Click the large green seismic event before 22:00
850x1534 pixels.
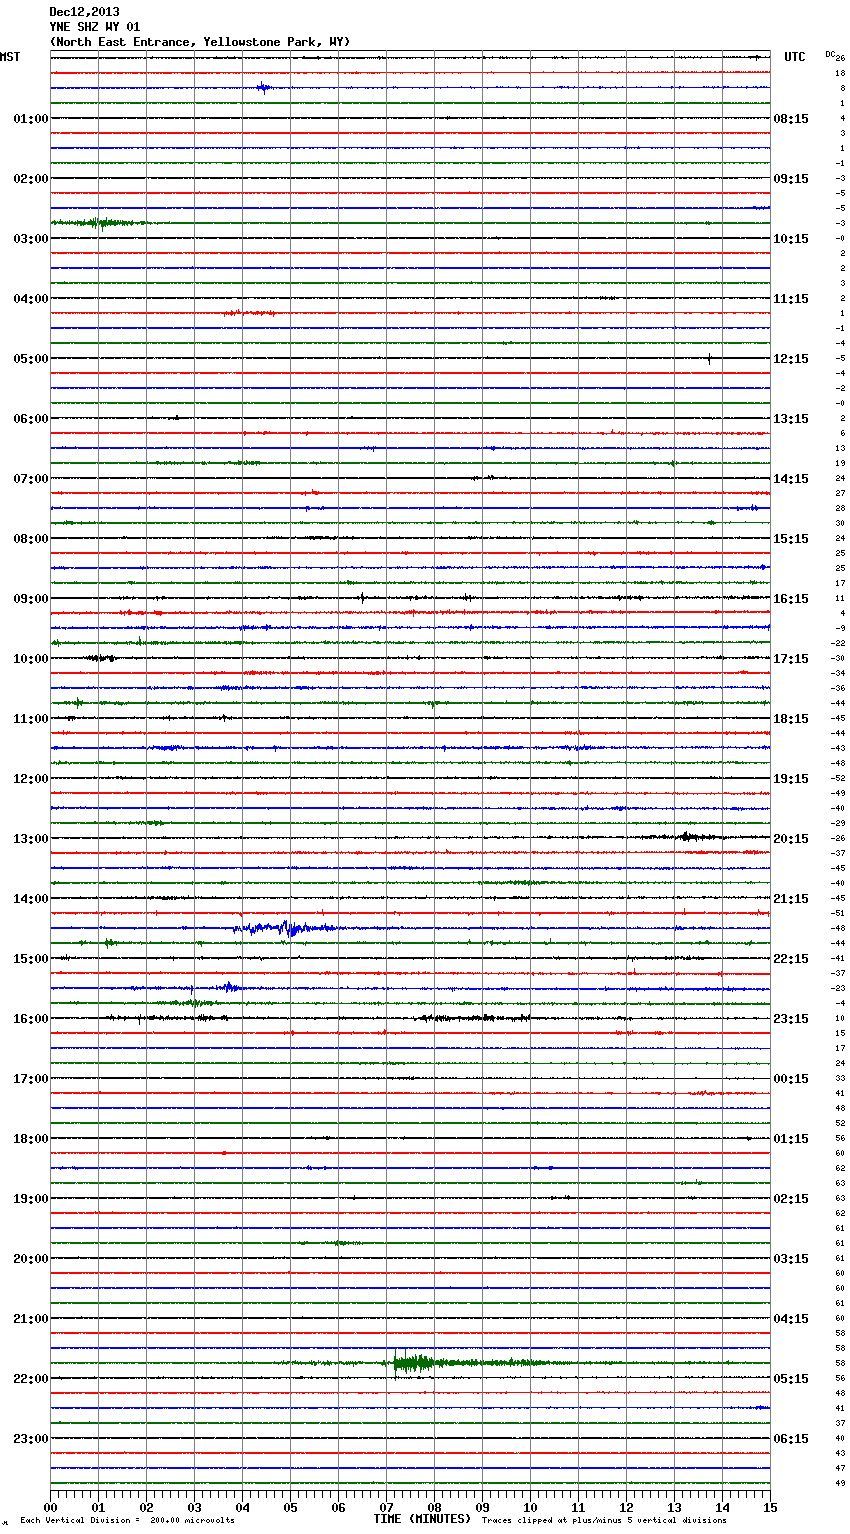413,1363
